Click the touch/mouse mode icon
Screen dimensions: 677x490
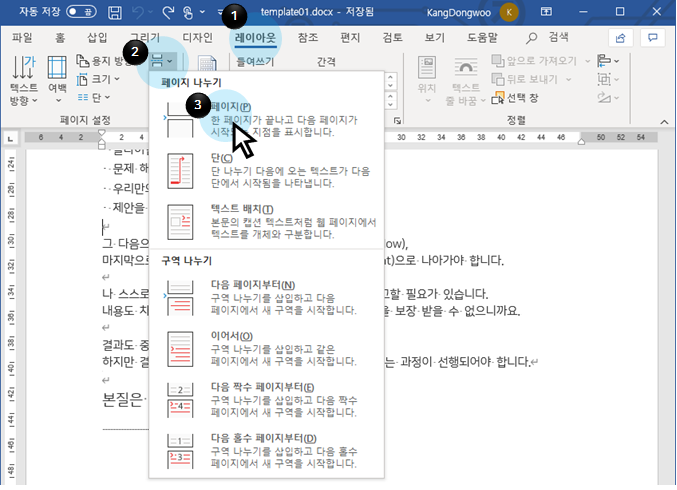[188, 12]
